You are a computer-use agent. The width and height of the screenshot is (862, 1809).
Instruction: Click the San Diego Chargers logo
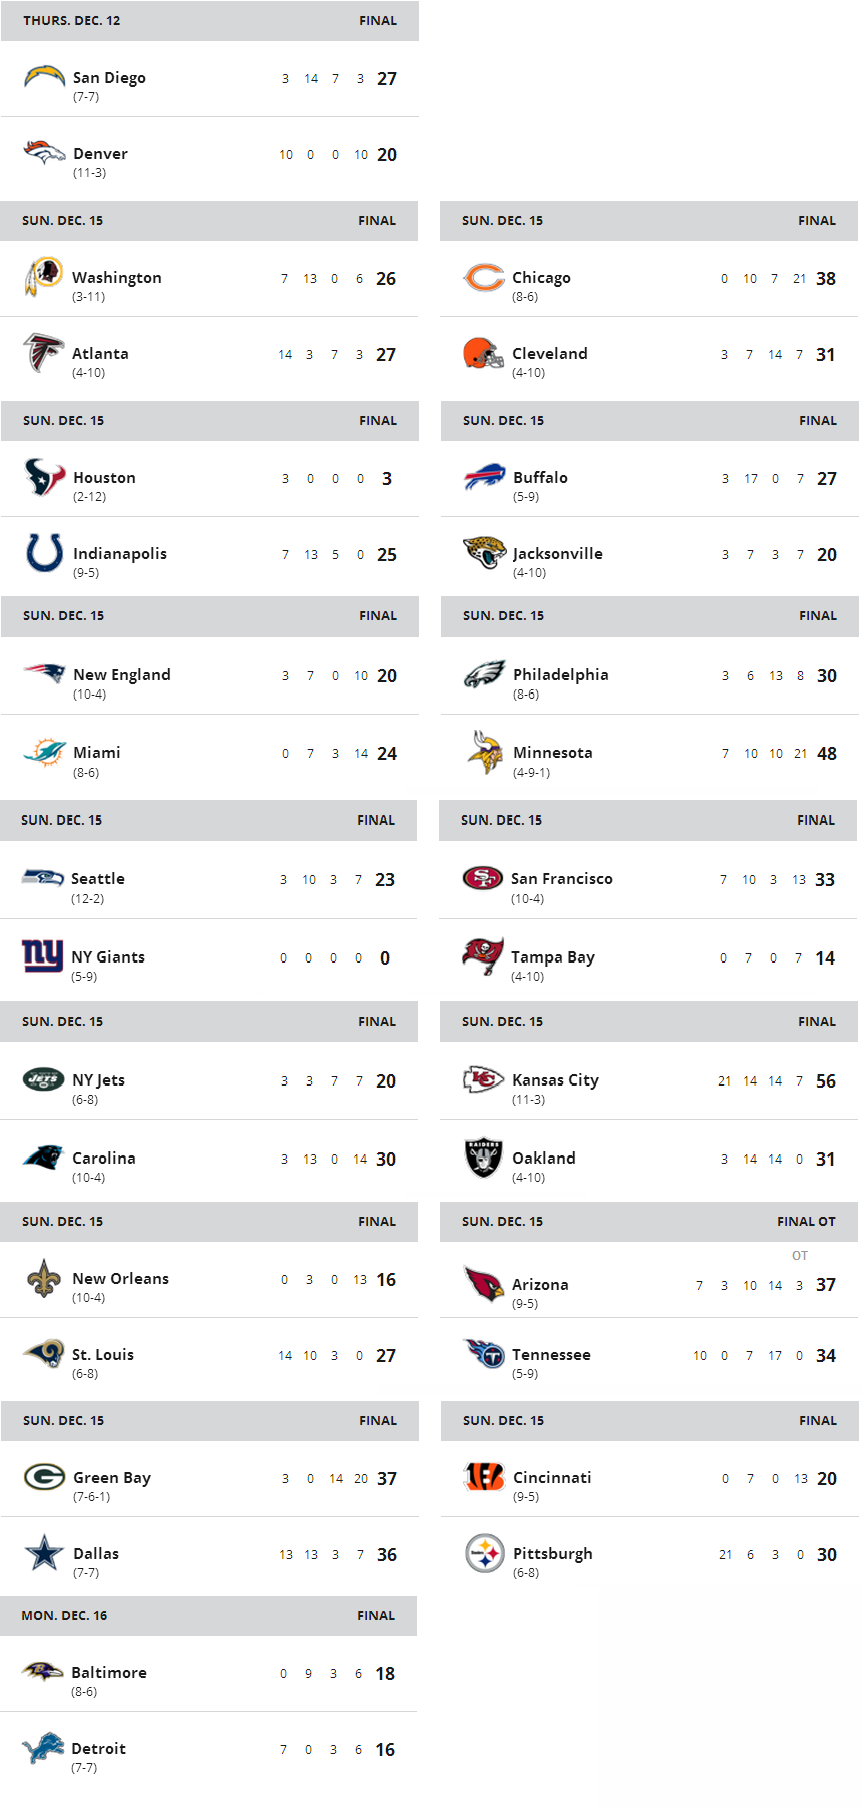click(44, 76)
